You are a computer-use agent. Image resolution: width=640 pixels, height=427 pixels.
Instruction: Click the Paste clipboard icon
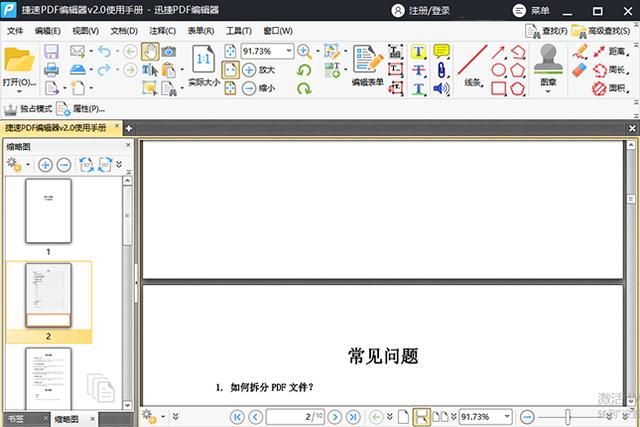click(169, 70)
